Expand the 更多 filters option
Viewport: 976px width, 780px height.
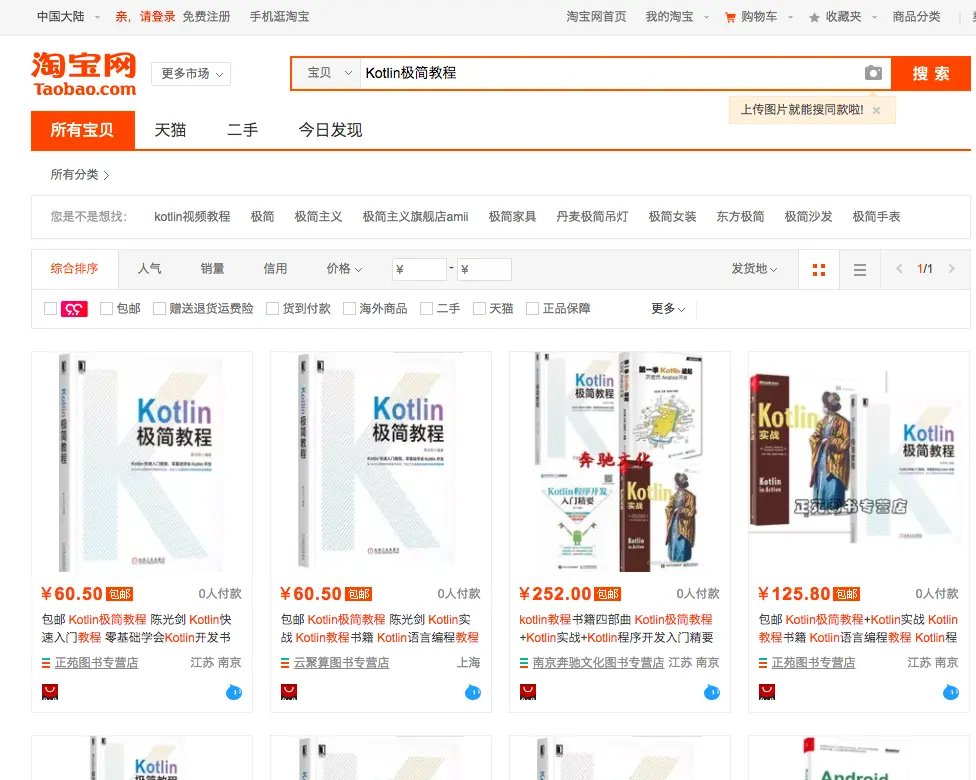click(x=668, y=308)
